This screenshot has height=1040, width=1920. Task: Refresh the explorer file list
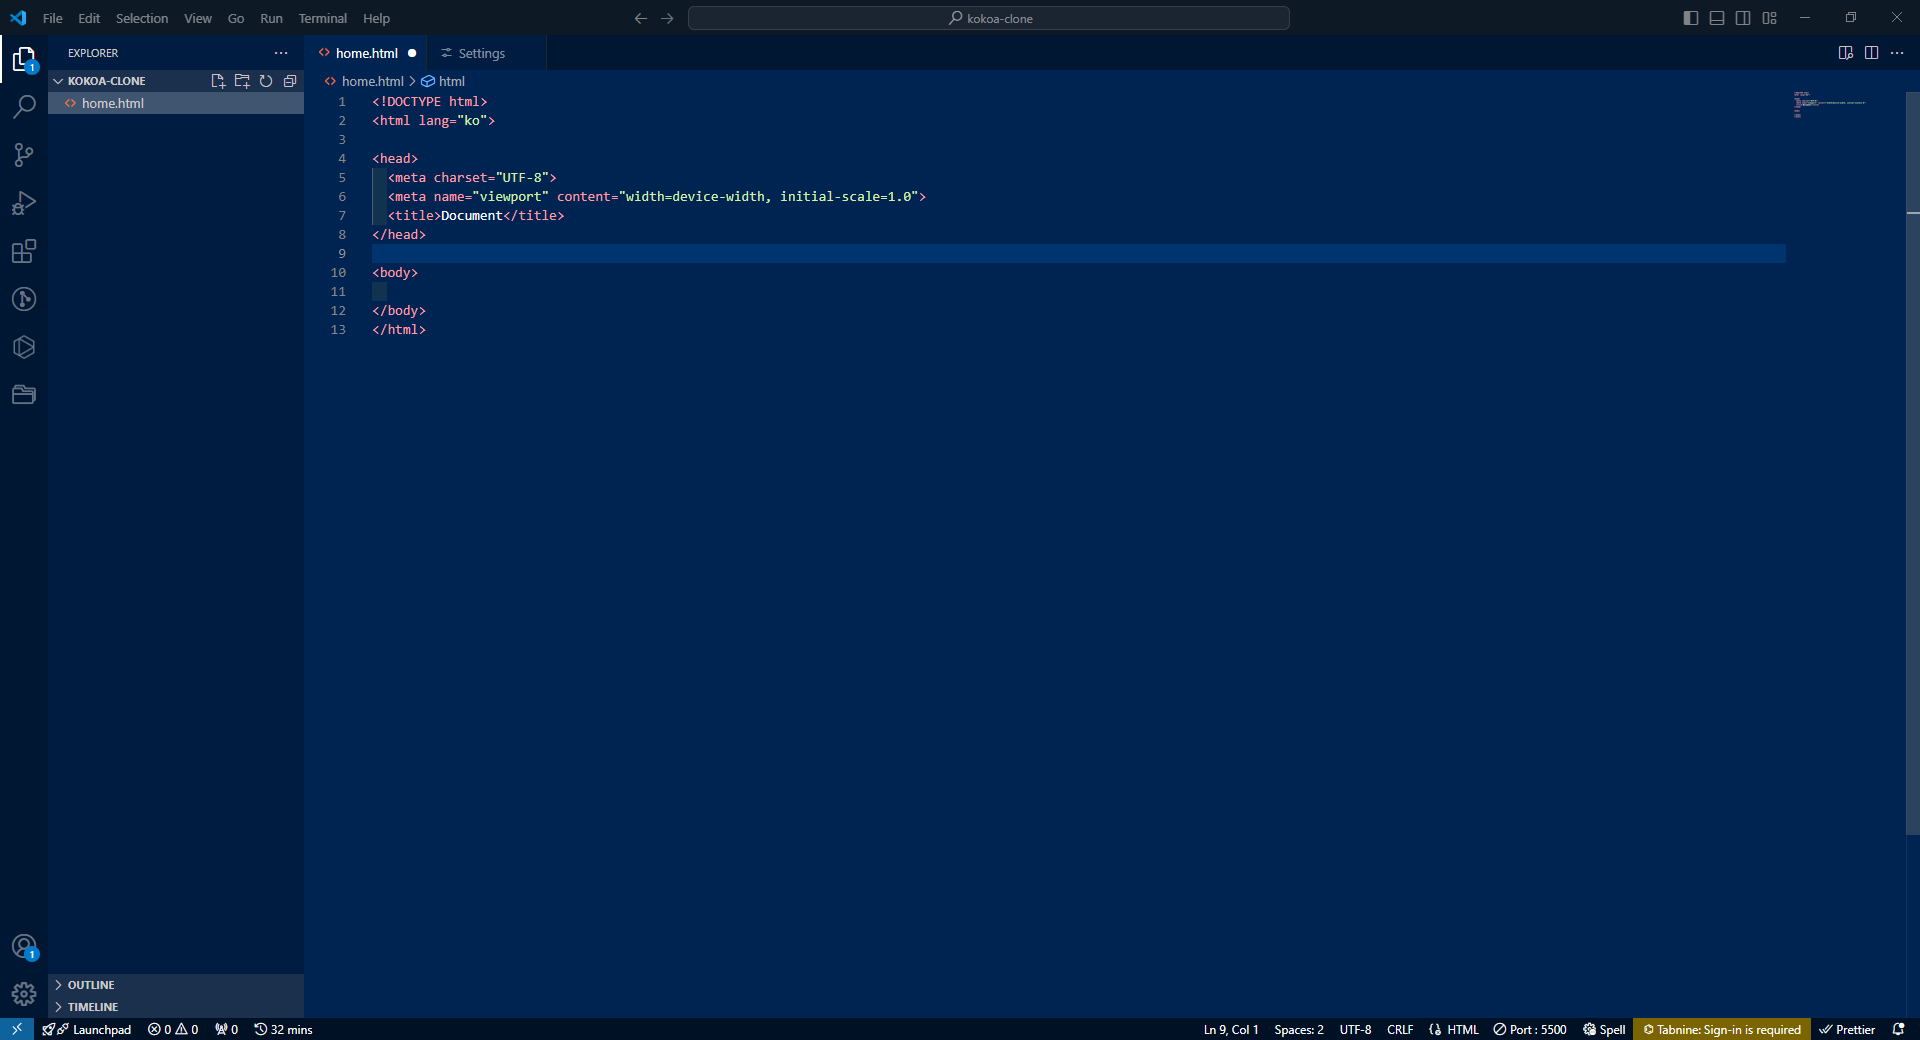[x=266, y=81]
